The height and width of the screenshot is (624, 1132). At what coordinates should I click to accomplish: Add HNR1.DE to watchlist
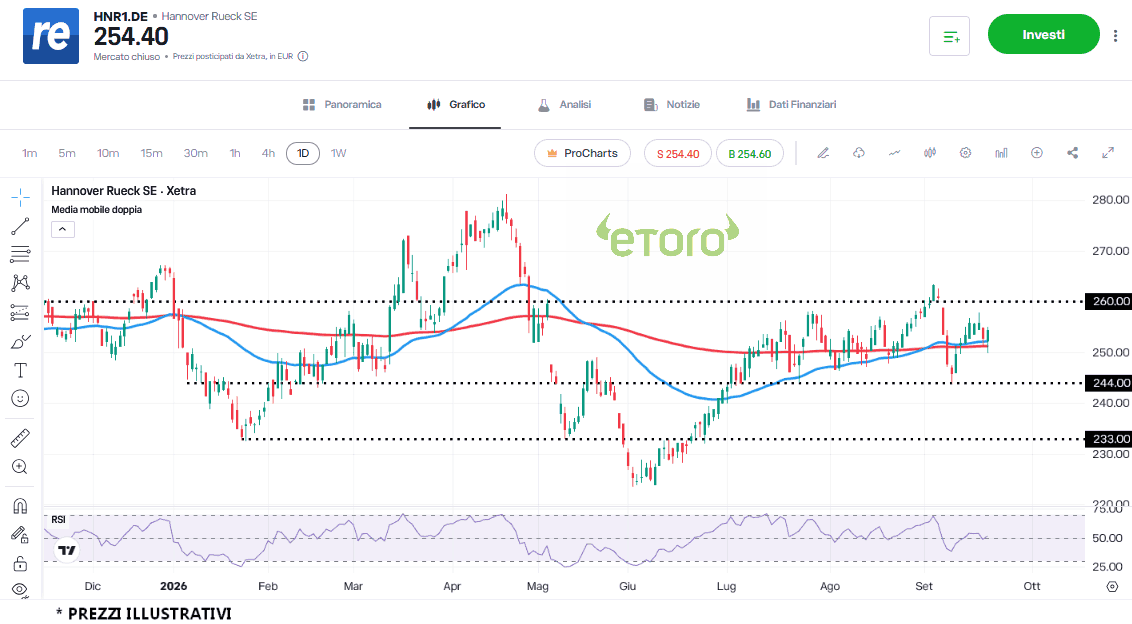949,35
